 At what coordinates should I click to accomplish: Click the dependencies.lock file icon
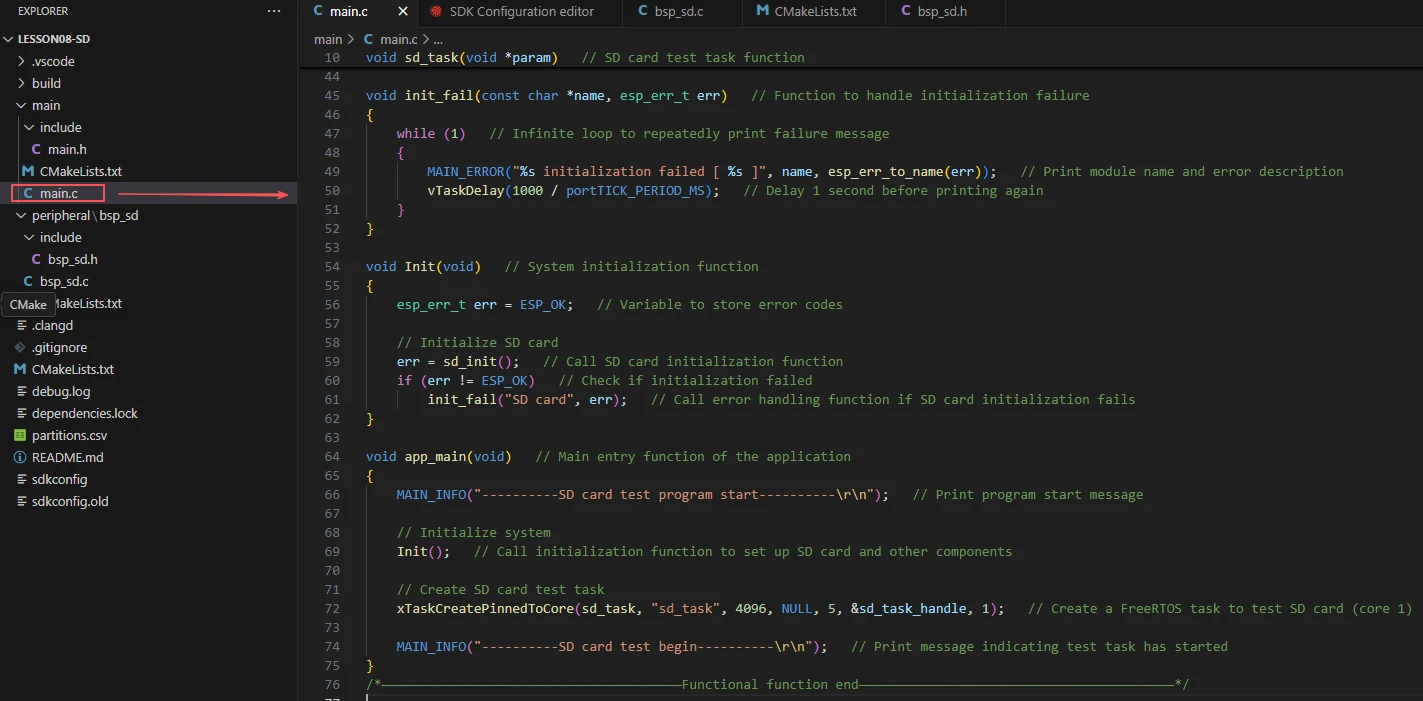coord(20,414)
